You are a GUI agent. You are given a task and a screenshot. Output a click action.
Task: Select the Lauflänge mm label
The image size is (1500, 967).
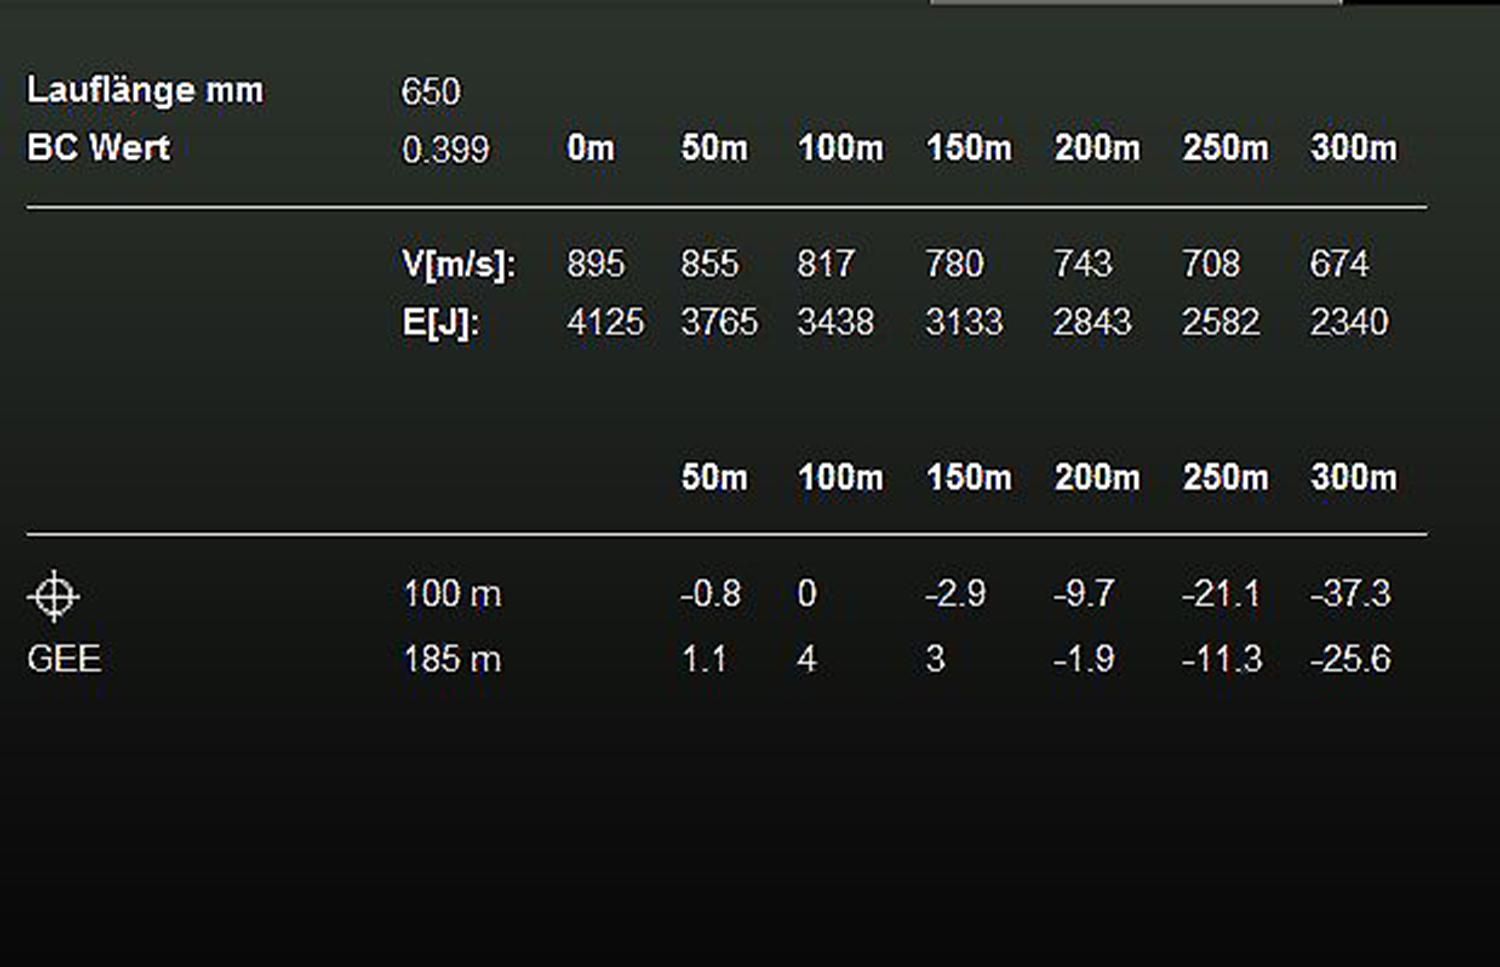click(x=145, y=90)
